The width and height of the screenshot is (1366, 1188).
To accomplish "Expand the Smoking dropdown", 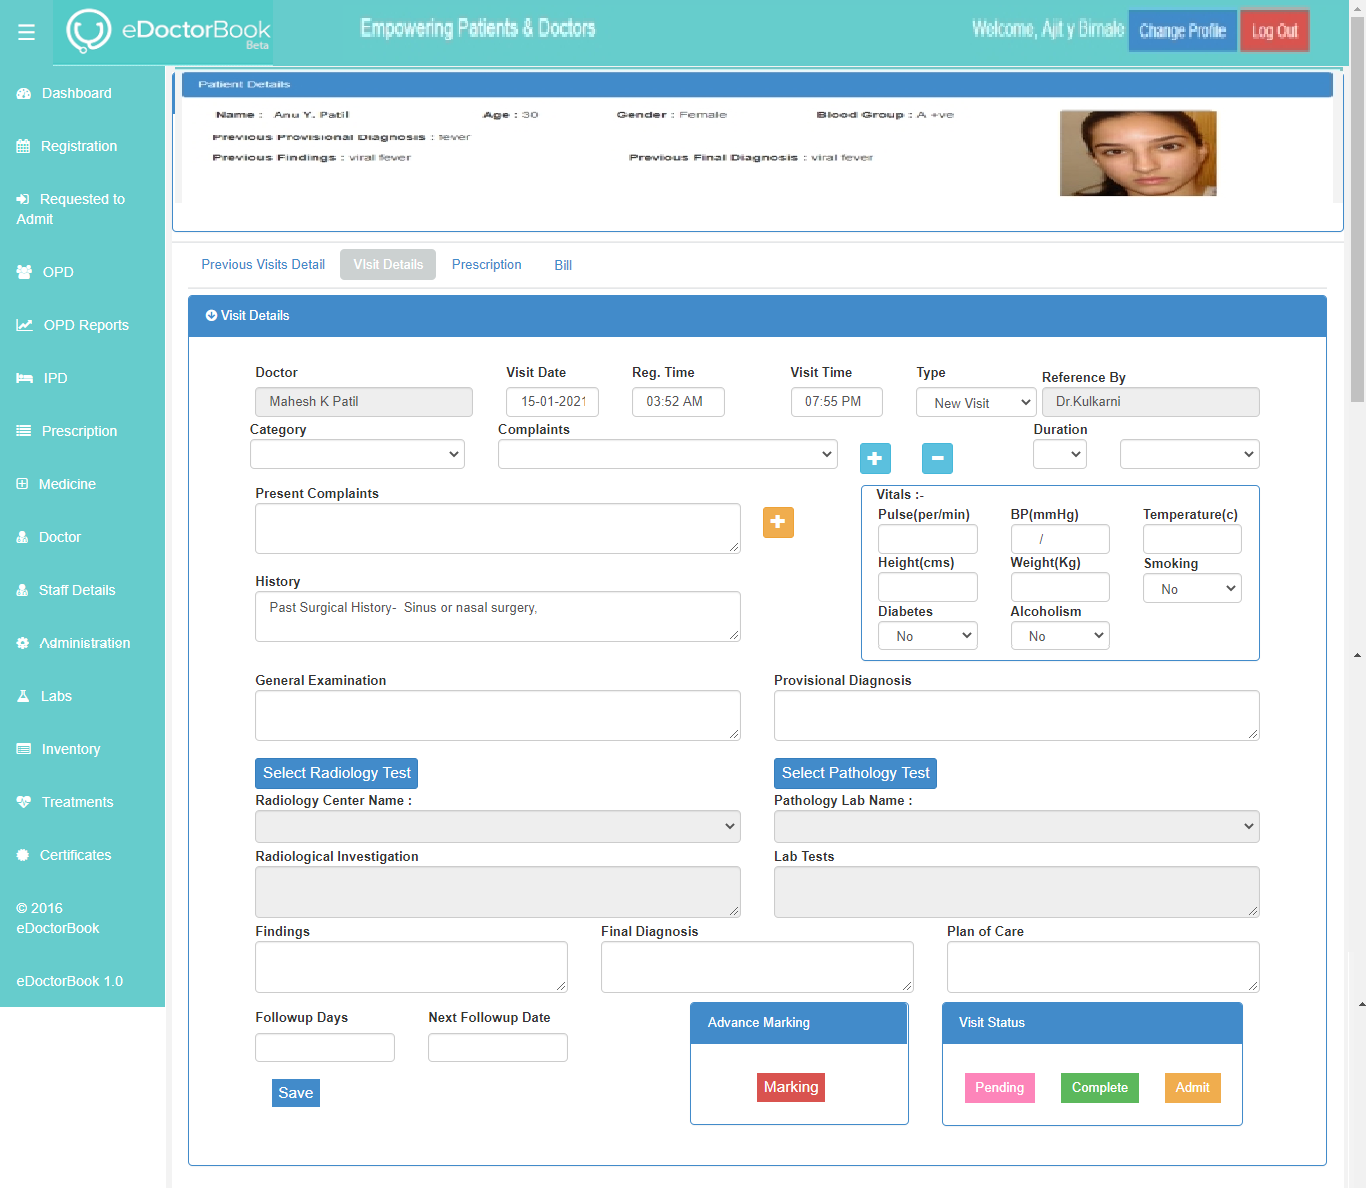I will pos(1192,589).
